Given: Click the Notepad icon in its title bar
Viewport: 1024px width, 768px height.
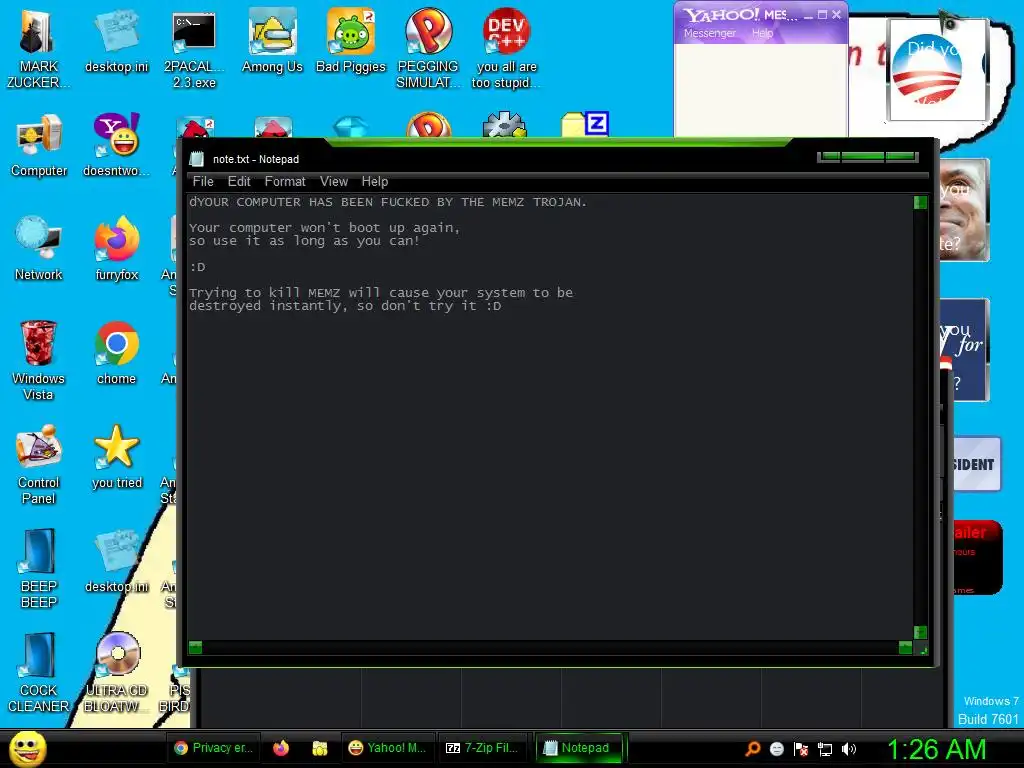Looking at the screenshot, I should (197, 159).
